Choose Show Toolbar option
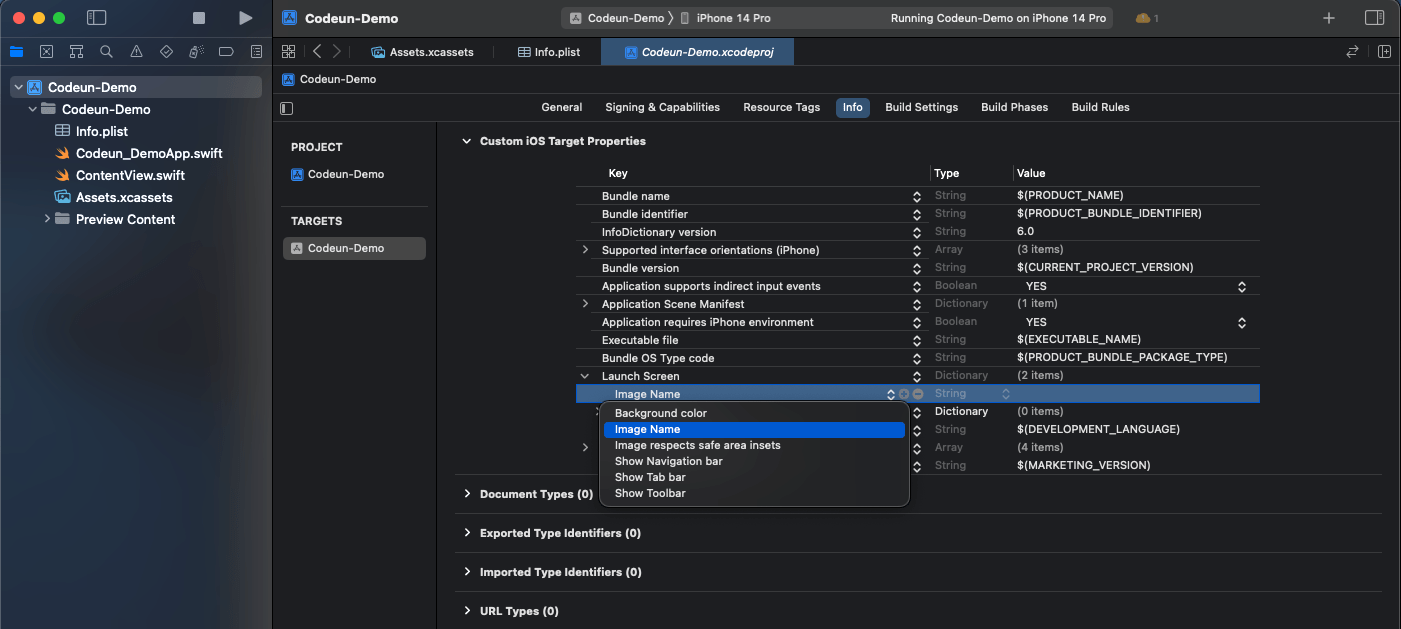 click(x=754, y=493)
